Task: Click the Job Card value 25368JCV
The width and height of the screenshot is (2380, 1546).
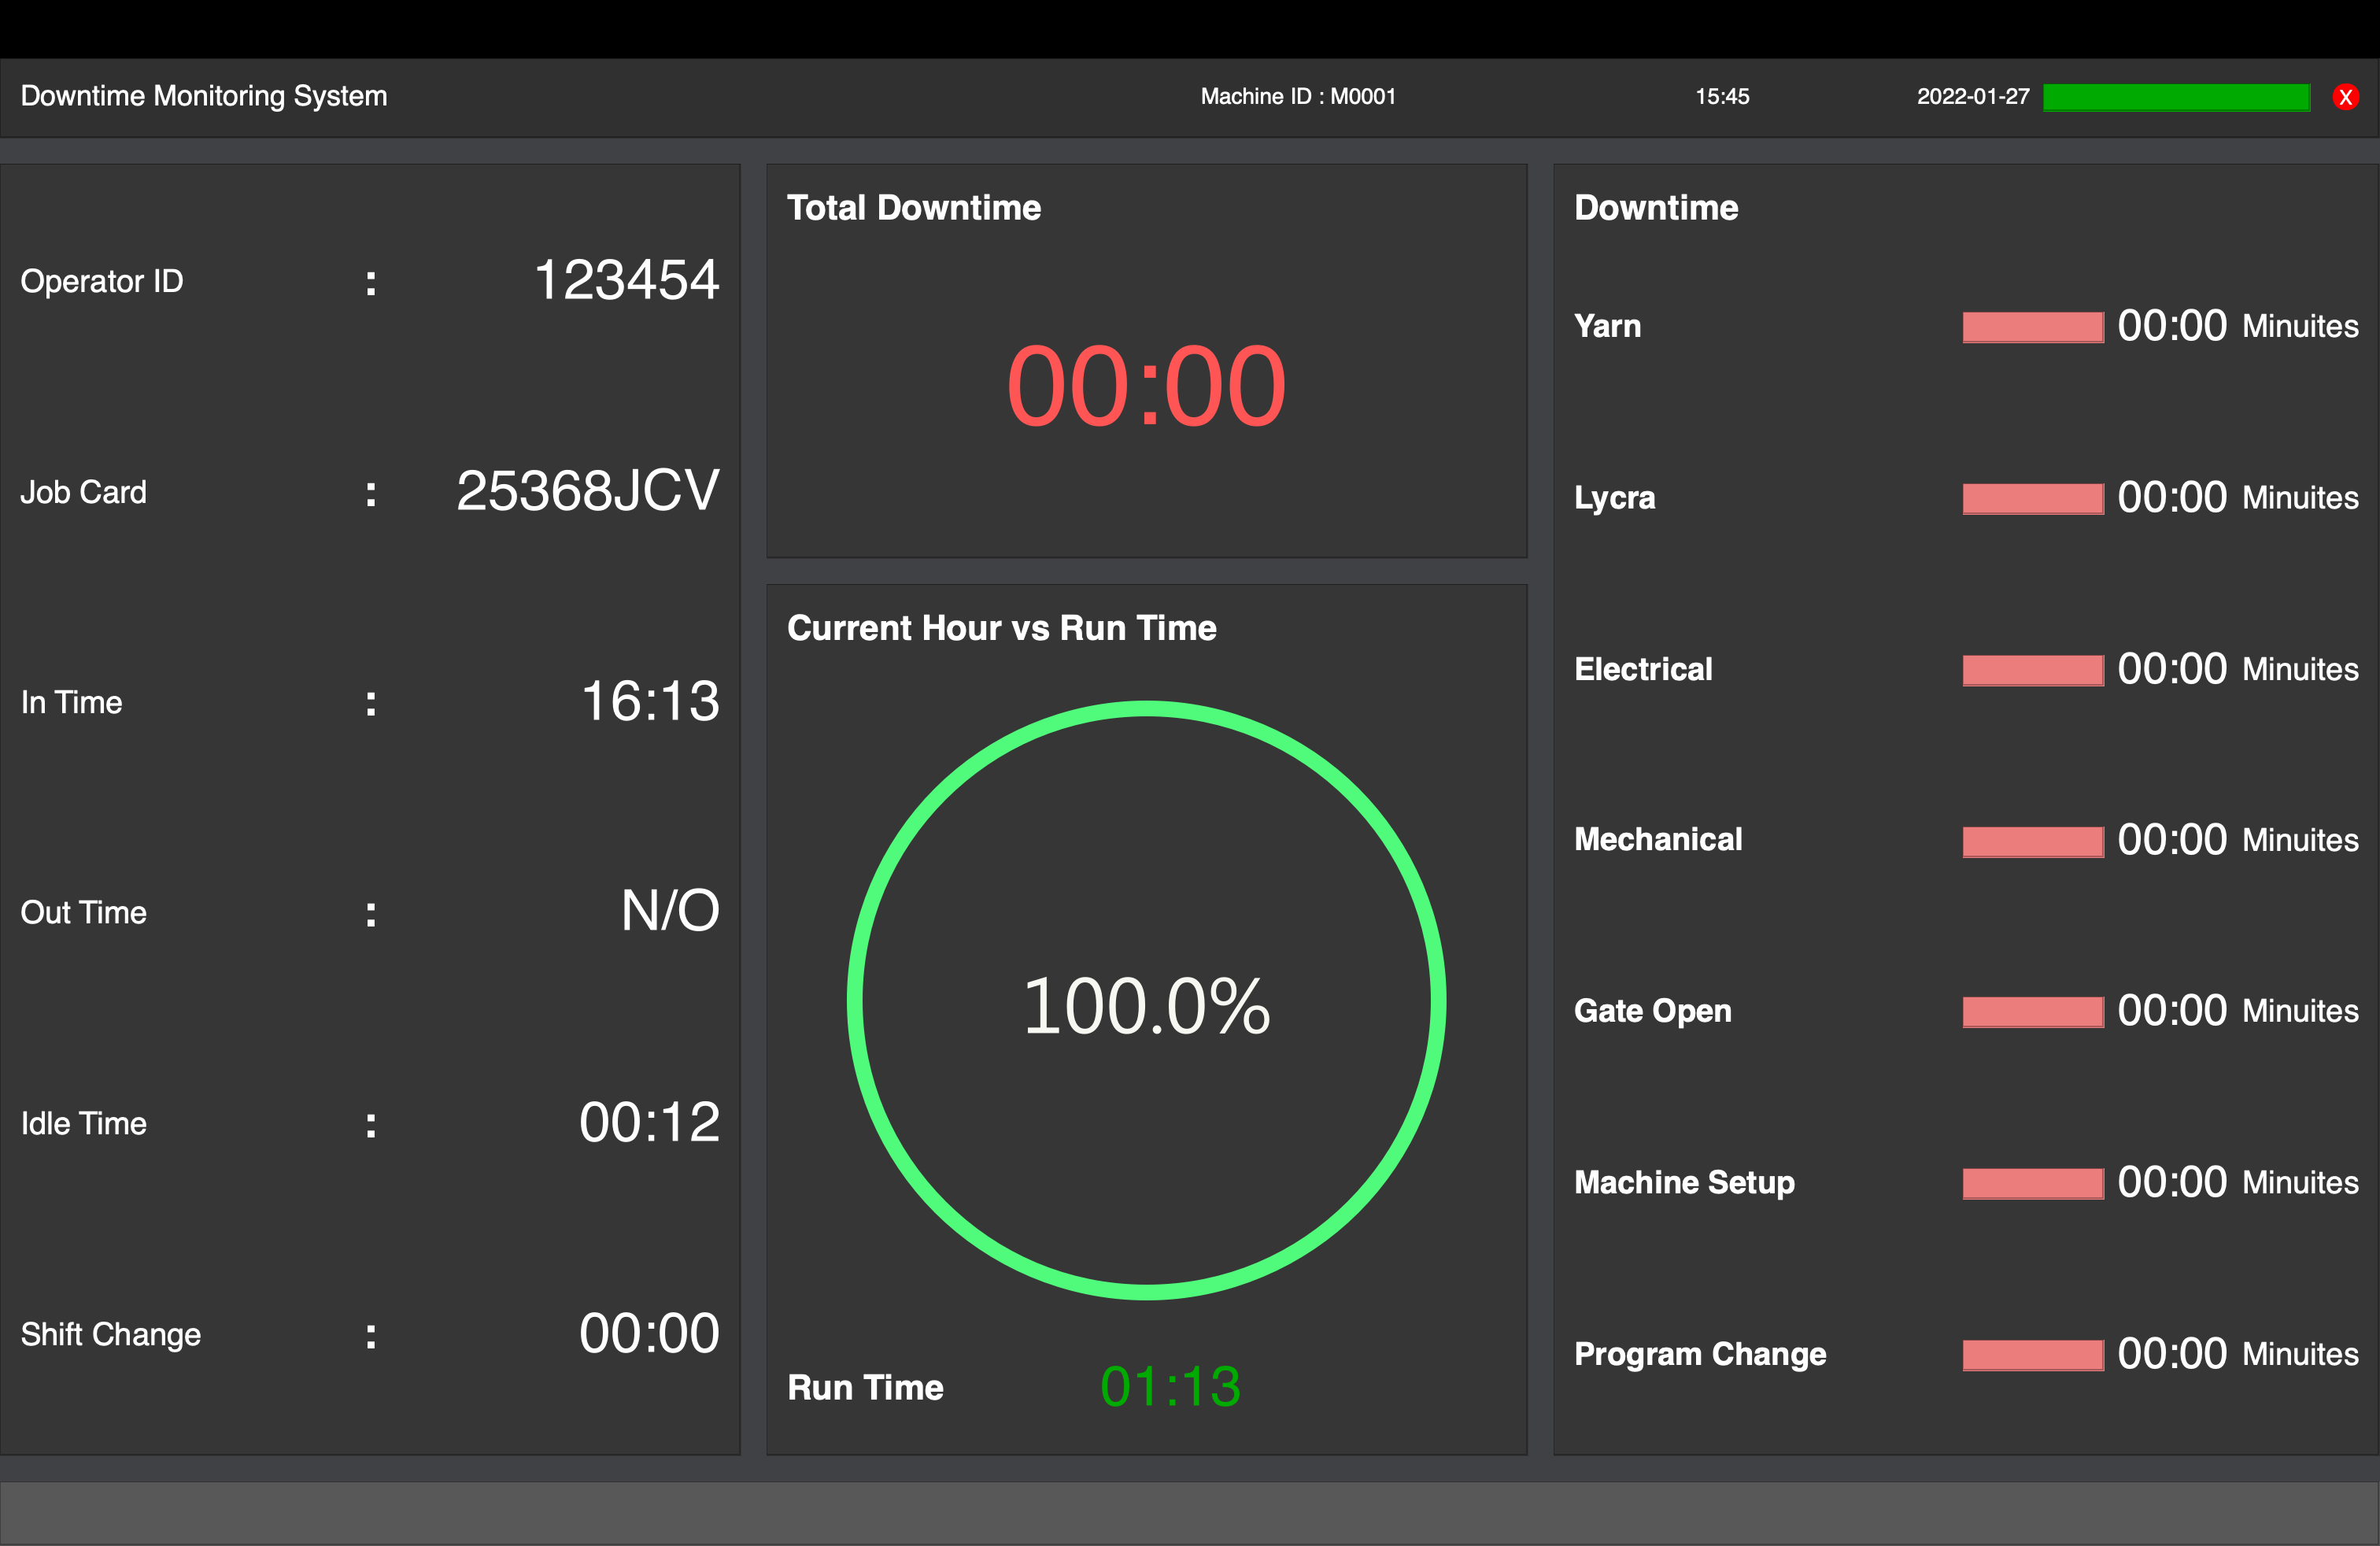Action: pyautogui.click(x=588, y=491)
